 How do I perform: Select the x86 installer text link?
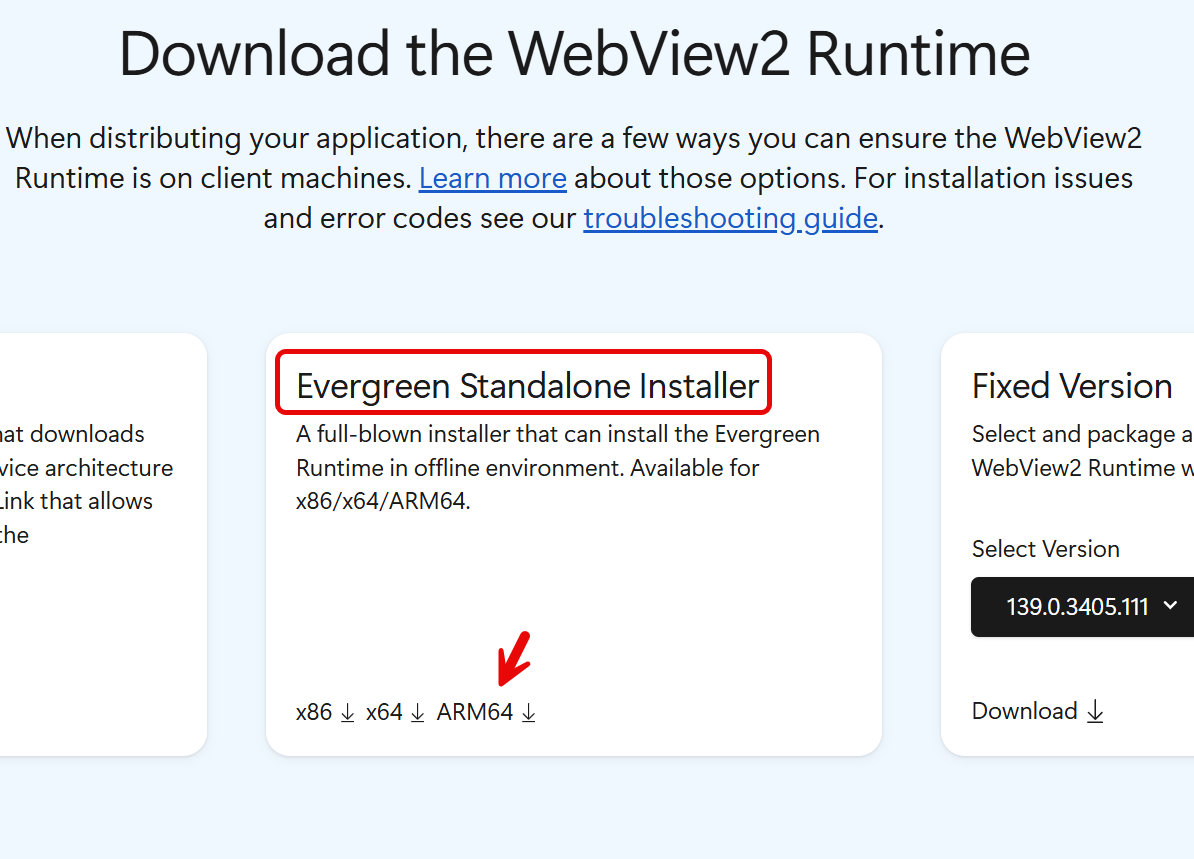coord(314,712)
